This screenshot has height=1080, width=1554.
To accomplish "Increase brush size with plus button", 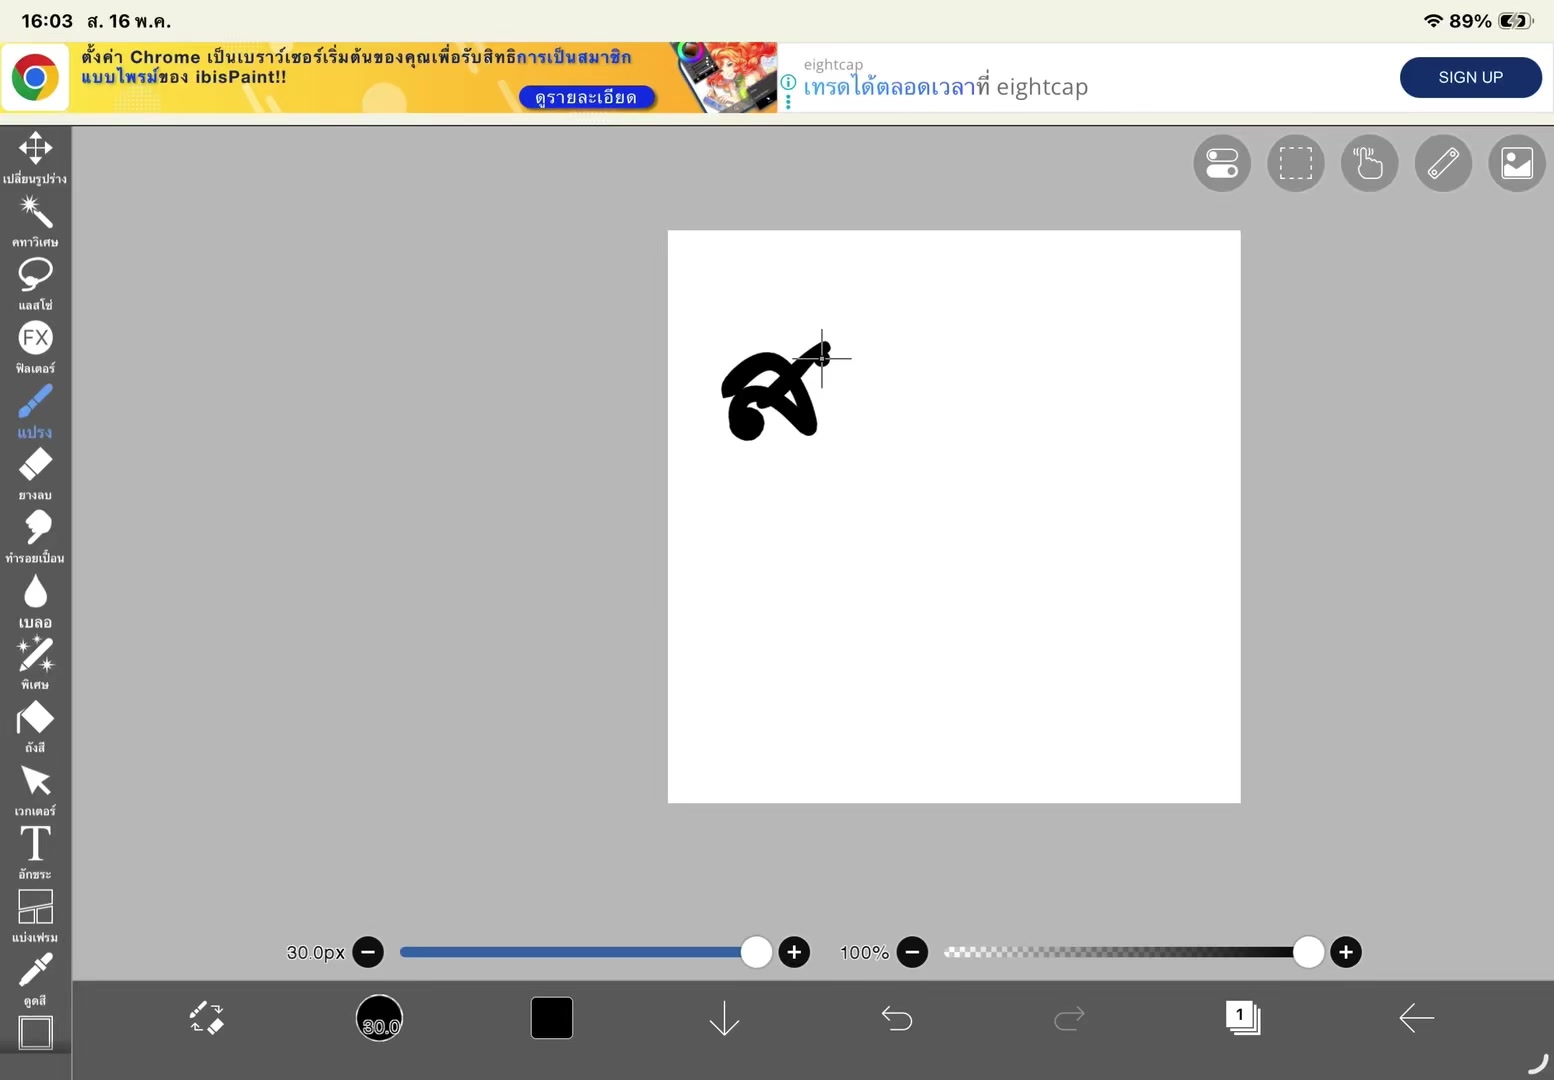I will [x=794, y=952].
